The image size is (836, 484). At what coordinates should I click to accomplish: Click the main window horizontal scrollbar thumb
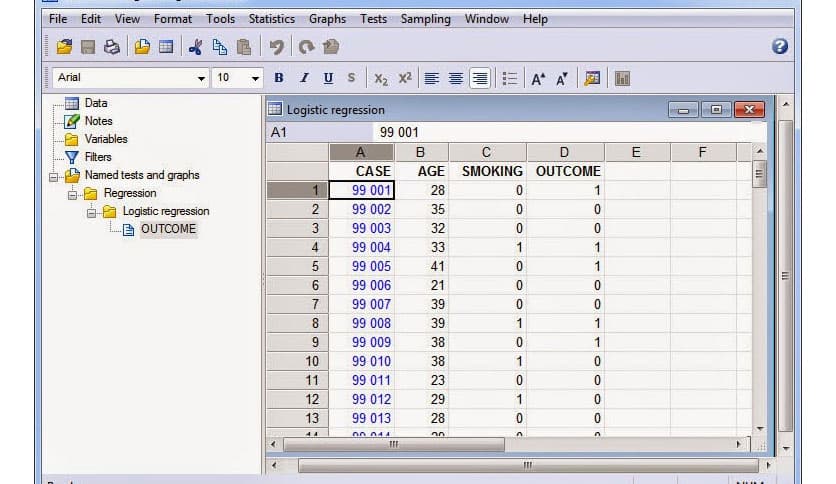(528, 465)
